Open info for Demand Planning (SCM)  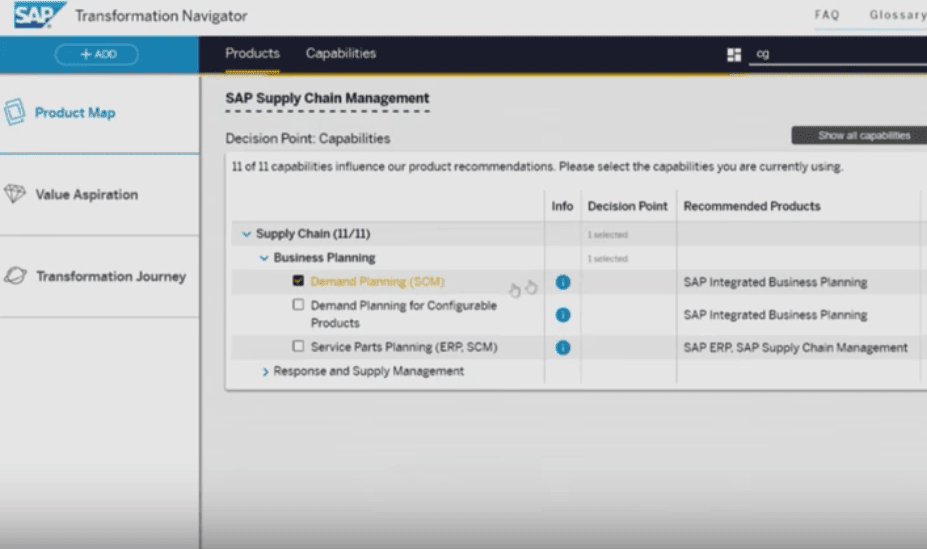(563, 282)
